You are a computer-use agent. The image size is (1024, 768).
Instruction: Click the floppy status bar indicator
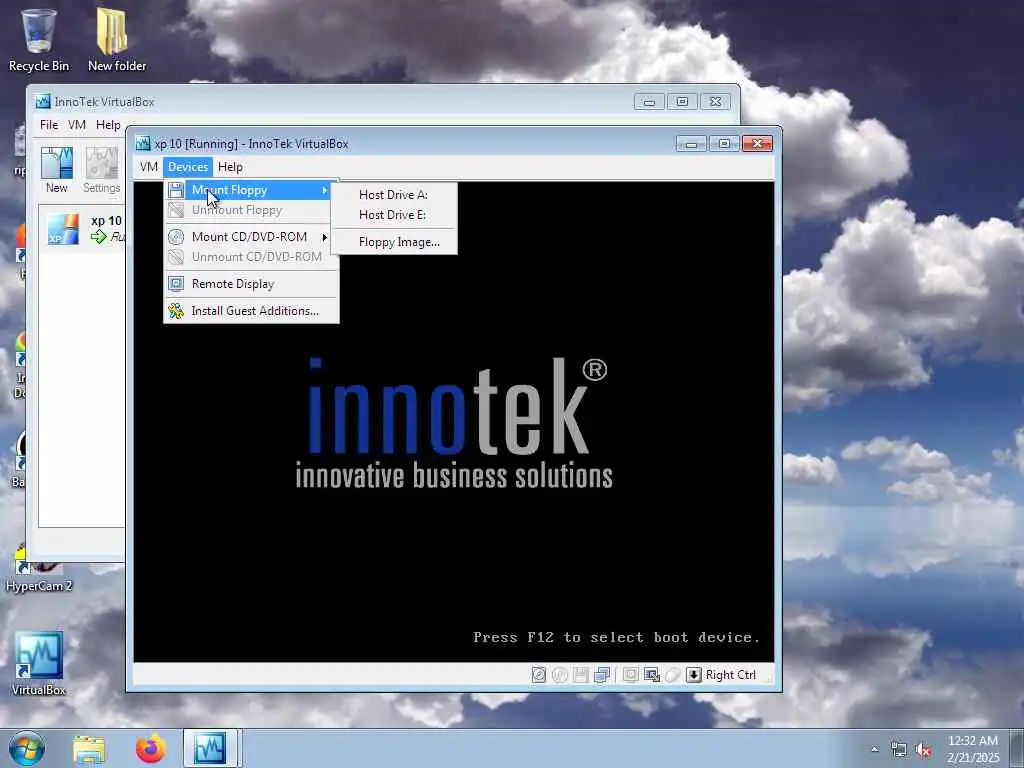point(581,675)
